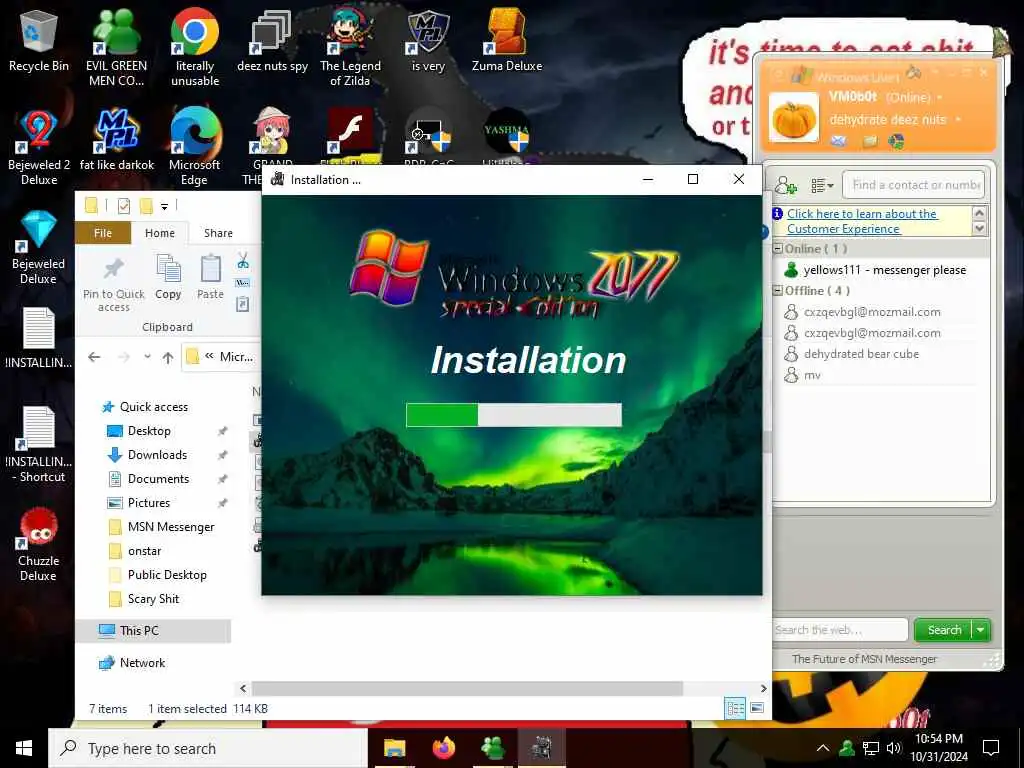Open Scary Shit folder in navigation pane
Screen dimensions: 1024x768
pyautogui.click(x=153, y=599)
